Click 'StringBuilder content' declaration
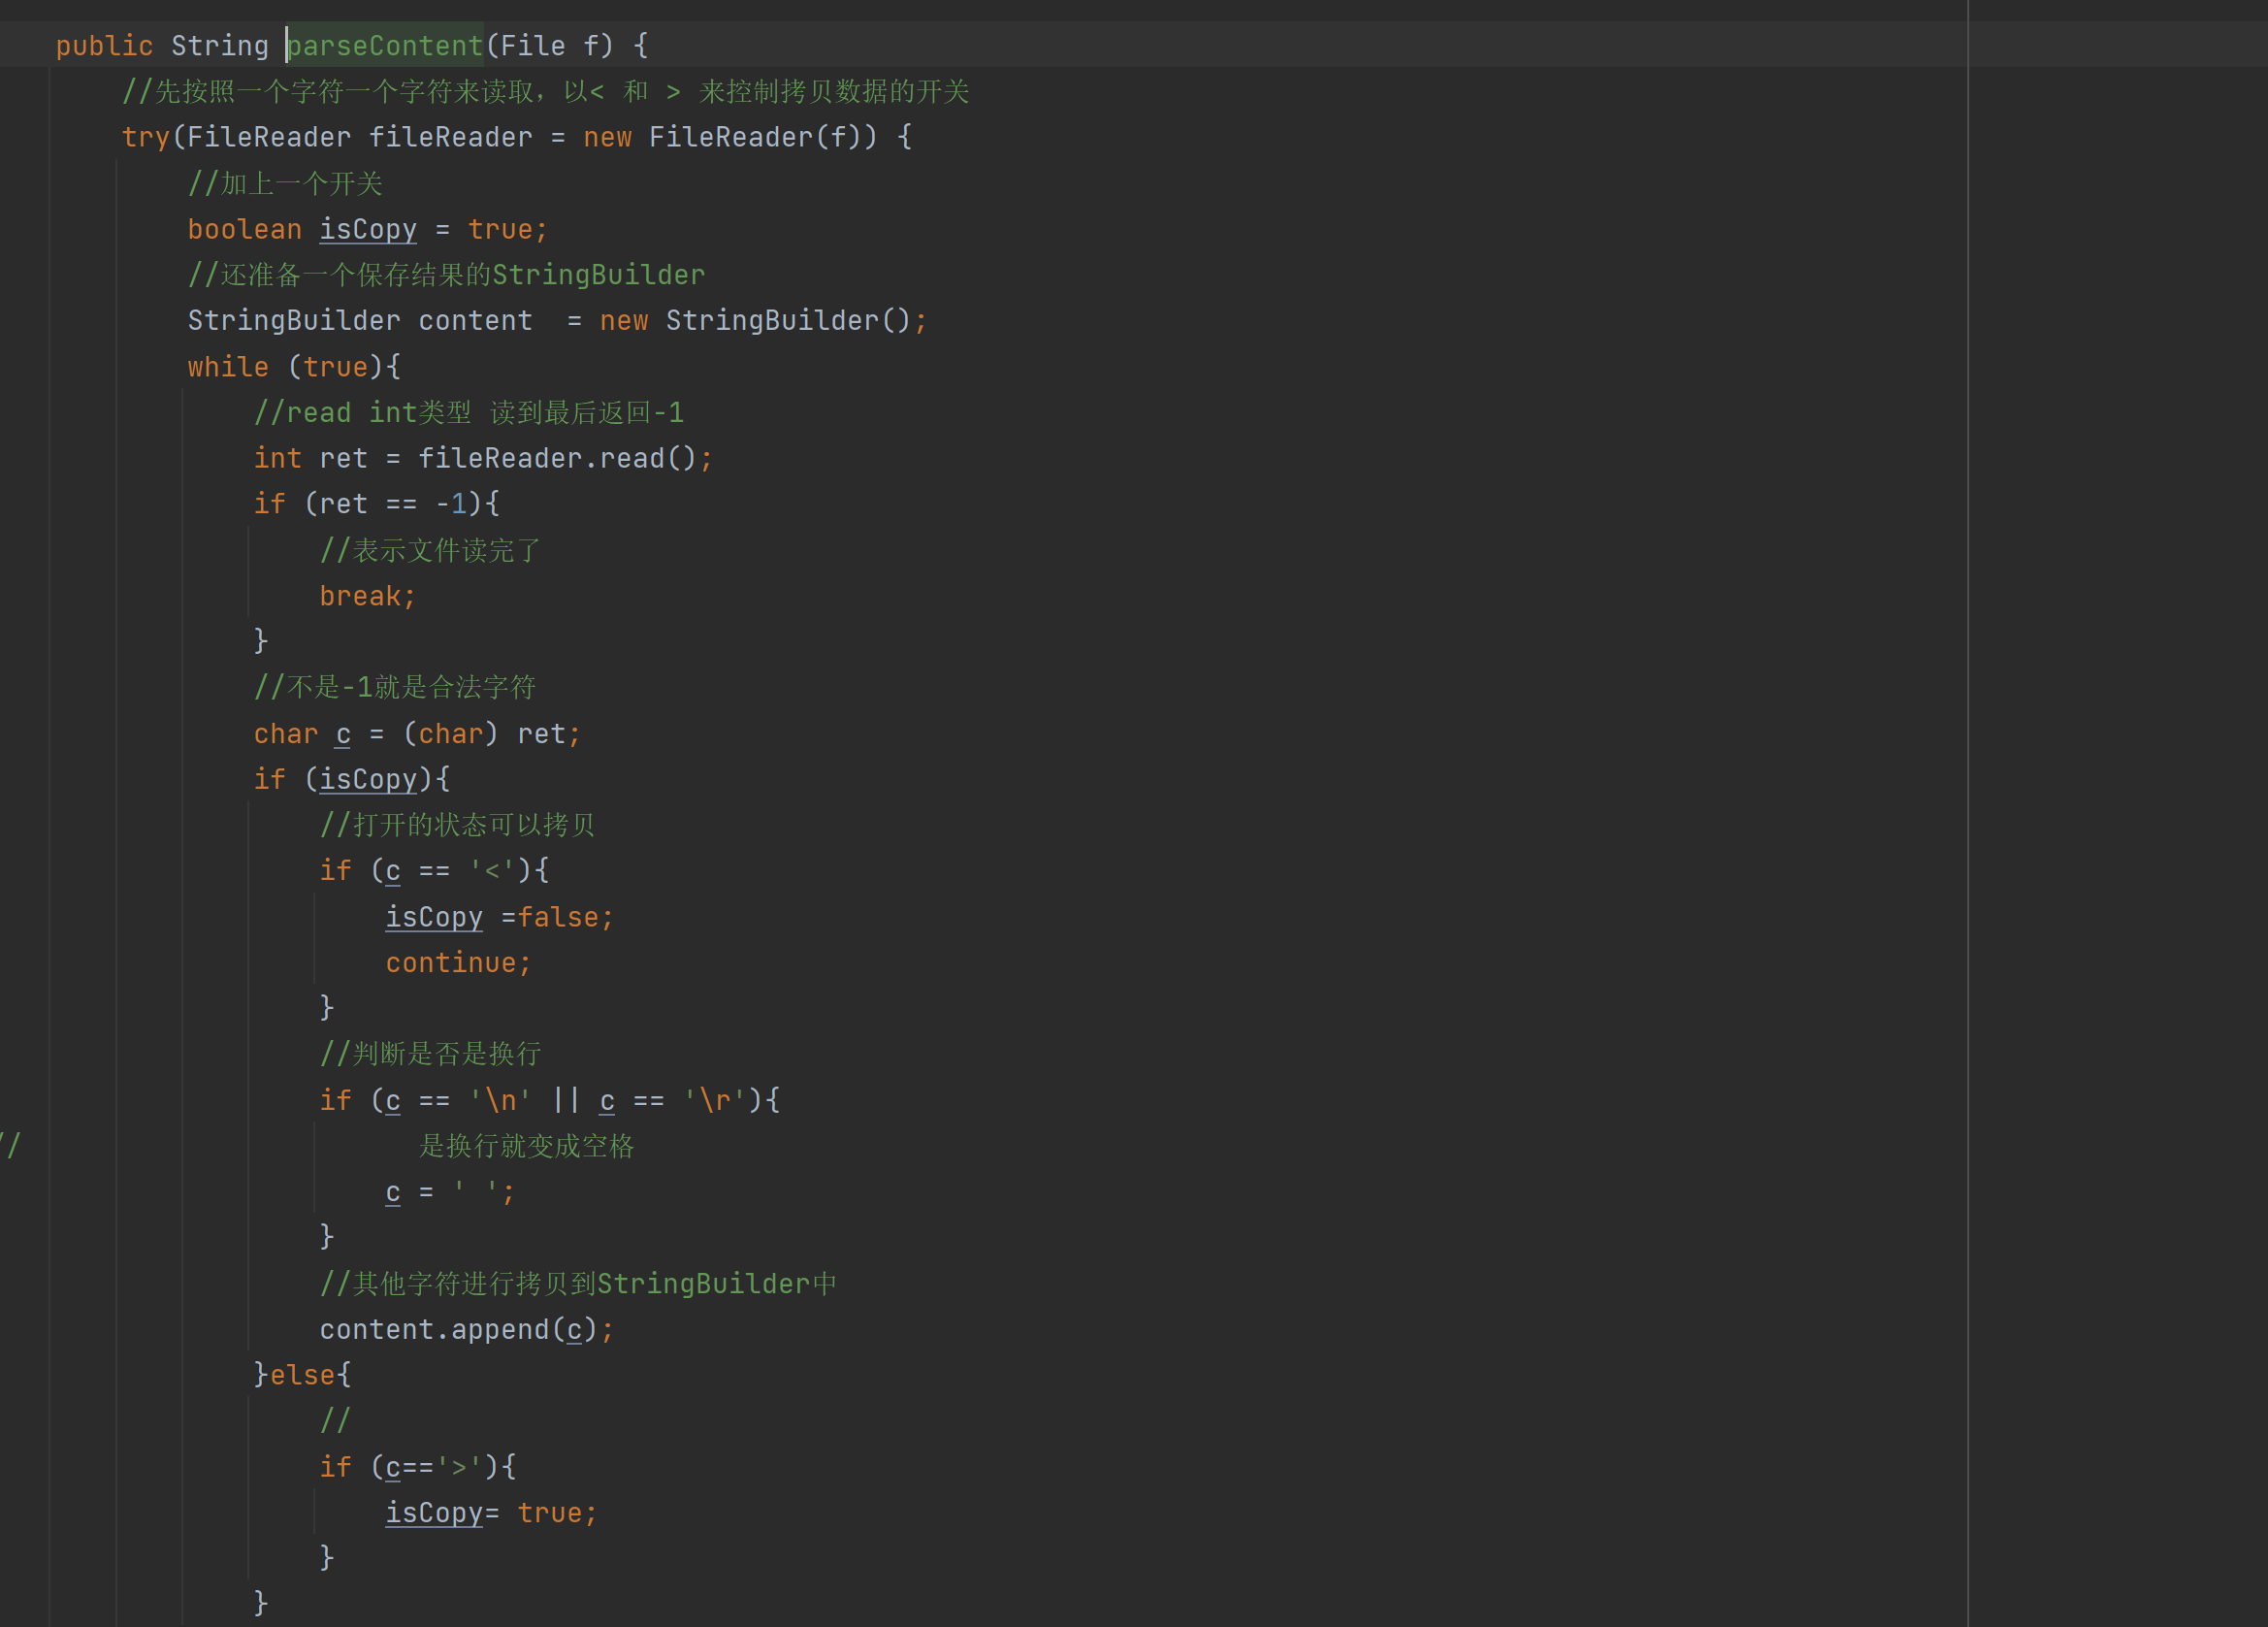This screenshot has width=2268, height=1627. coord(360,320)
